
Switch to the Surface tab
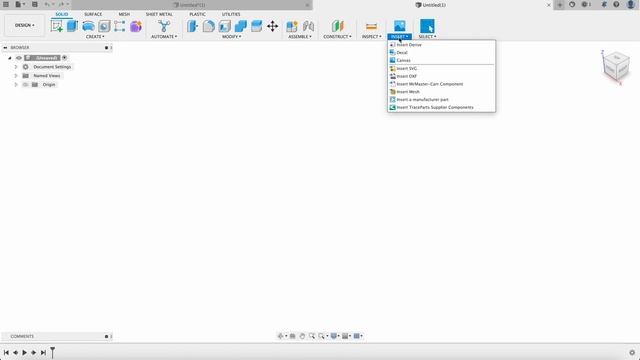(93, 14)
